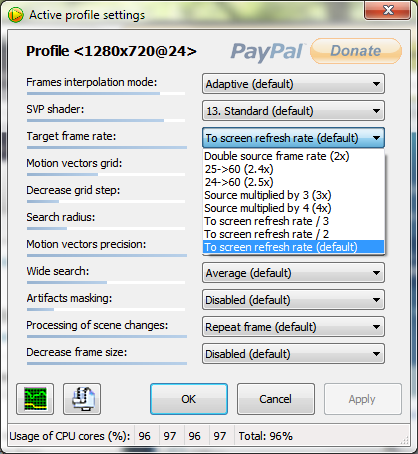The image size is (418, 454).
Task: Click the OK button
Action: pyautogui.click(x=189, y=399)
